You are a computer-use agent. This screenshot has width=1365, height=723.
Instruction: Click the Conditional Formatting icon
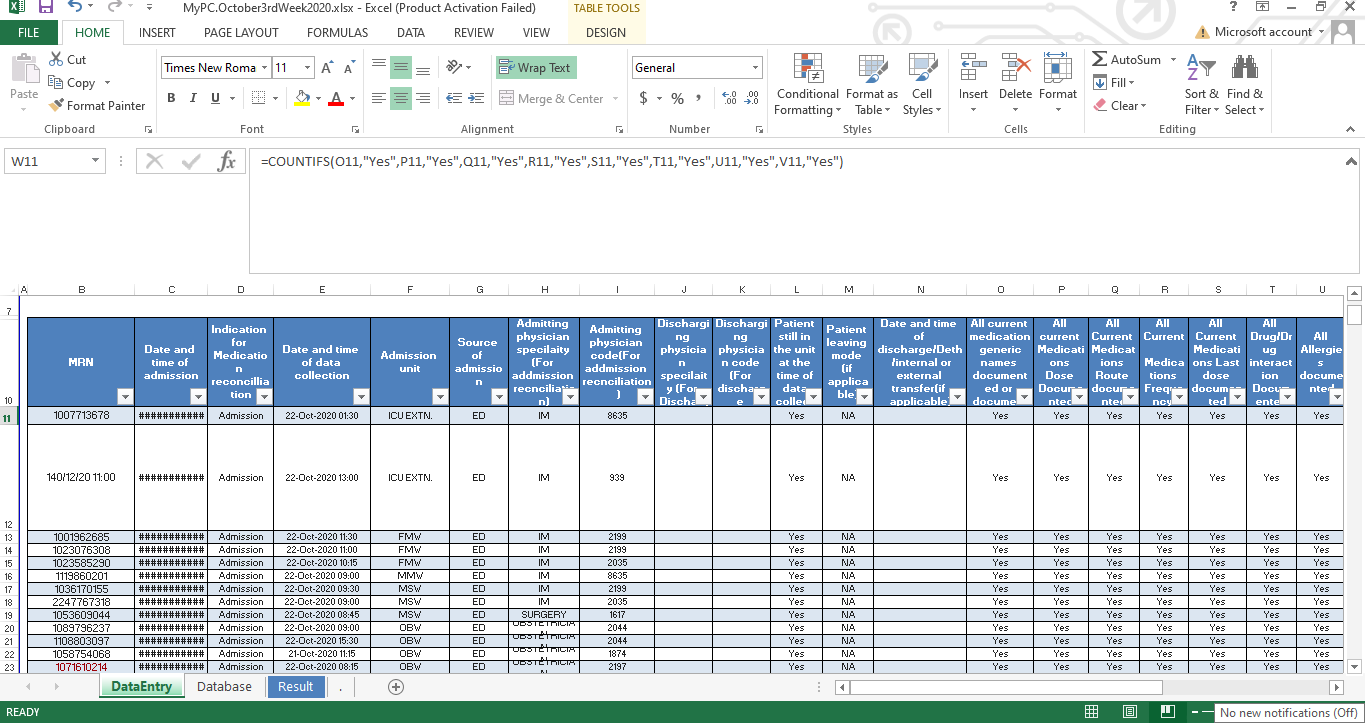807,68
